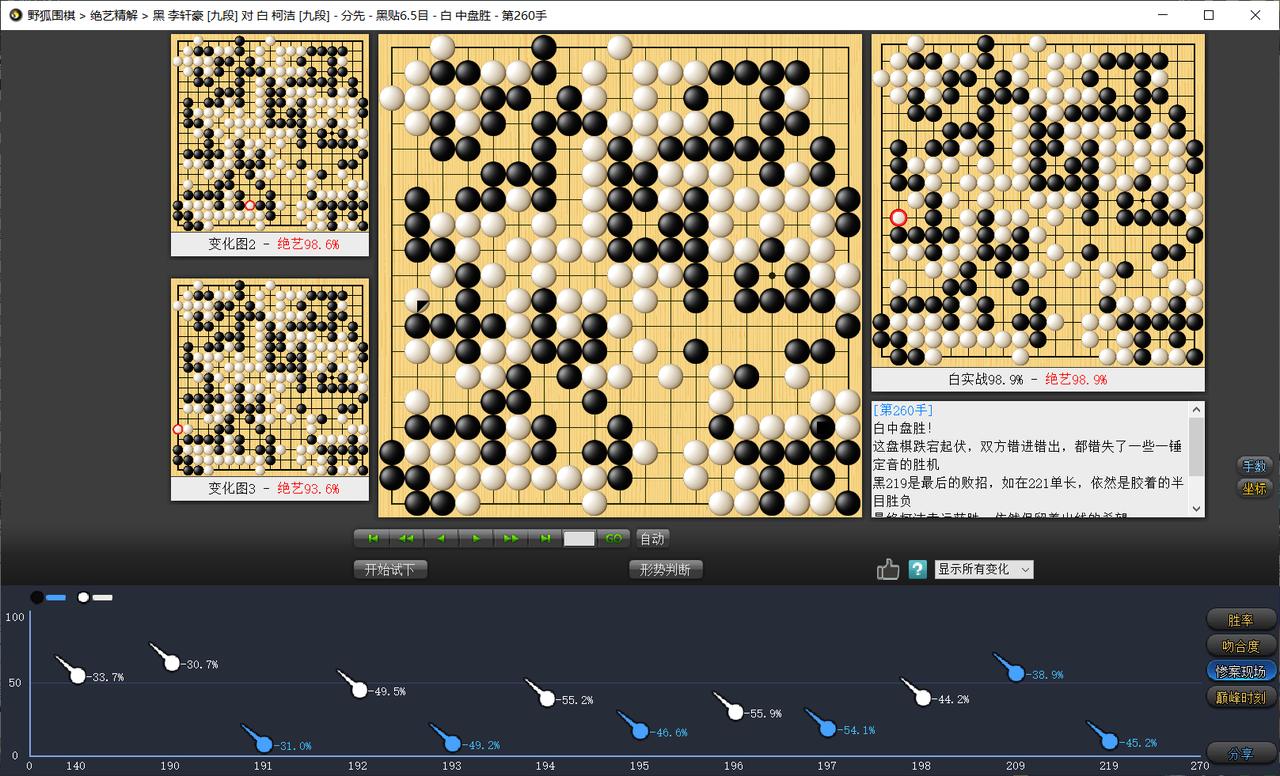The height and width of the screenshot is (776, 1280).
Task: Click the 形势判断 button
Action: coord(666,569)
